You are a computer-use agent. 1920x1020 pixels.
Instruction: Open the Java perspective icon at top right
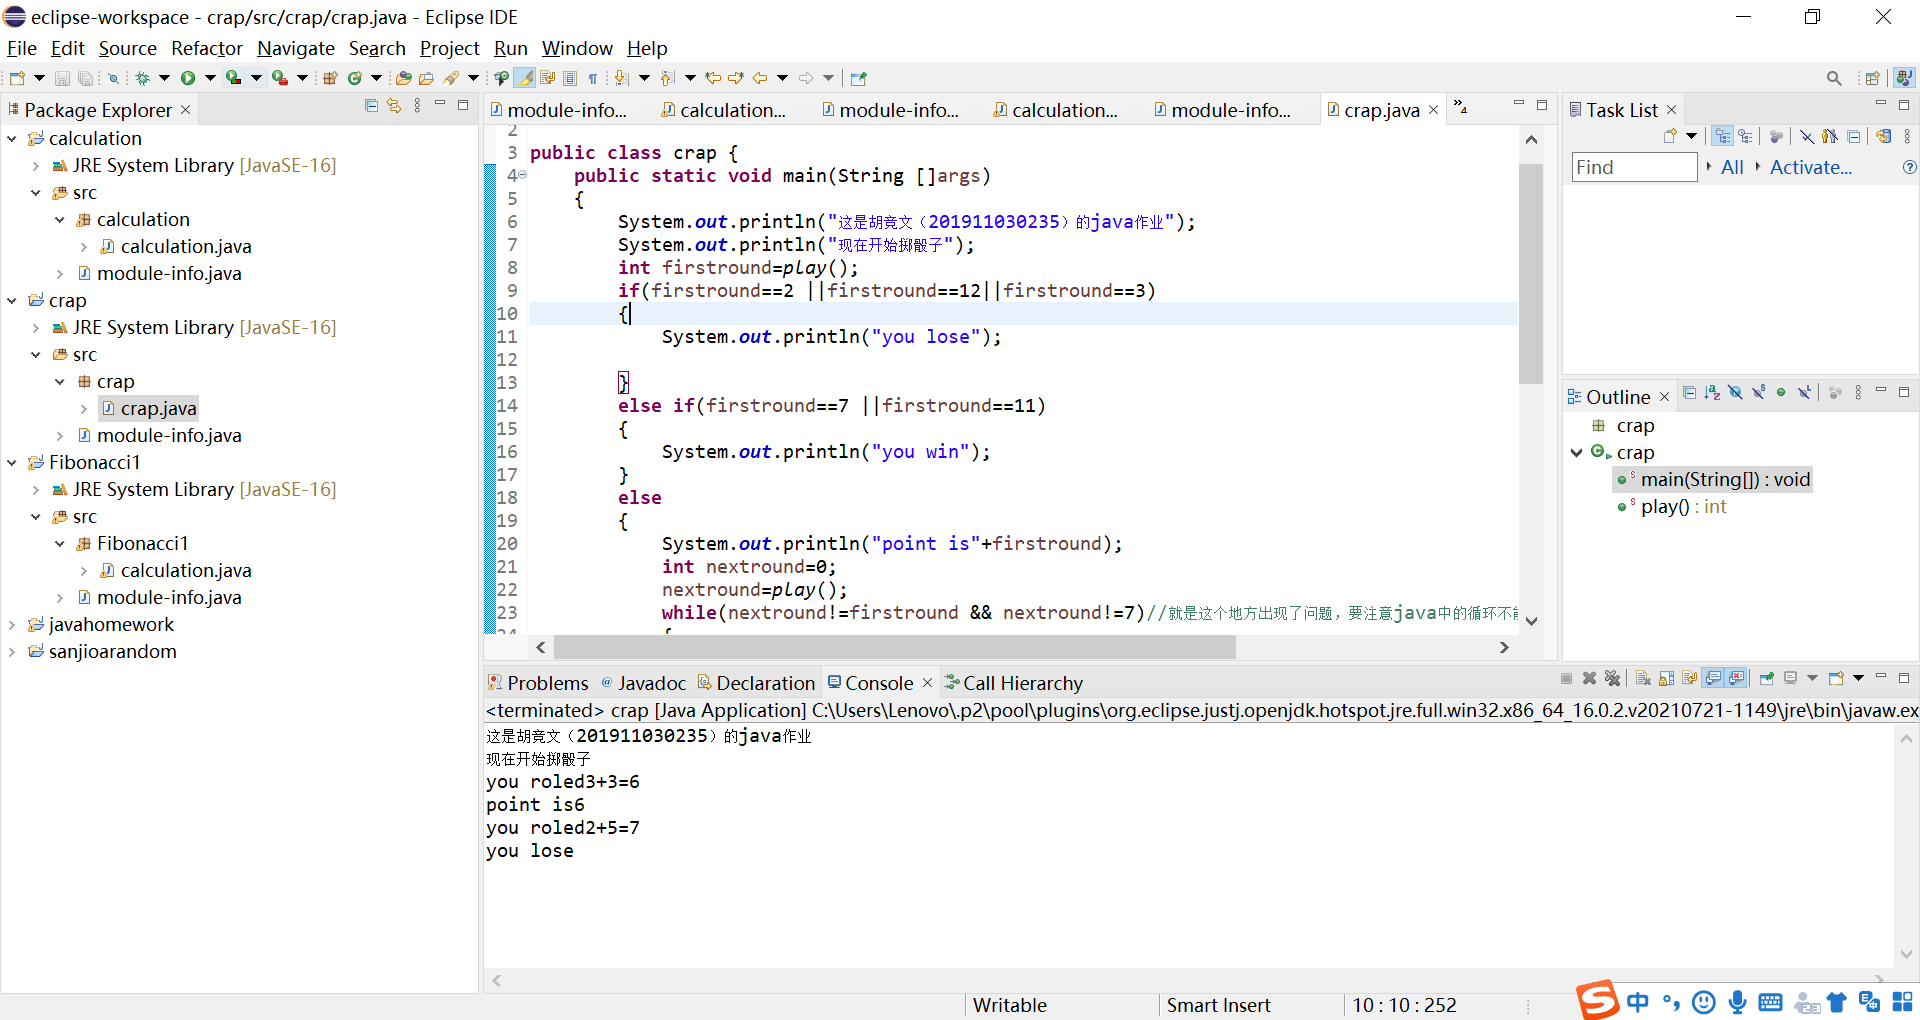pyautogui.click(x=1904, y=78)
